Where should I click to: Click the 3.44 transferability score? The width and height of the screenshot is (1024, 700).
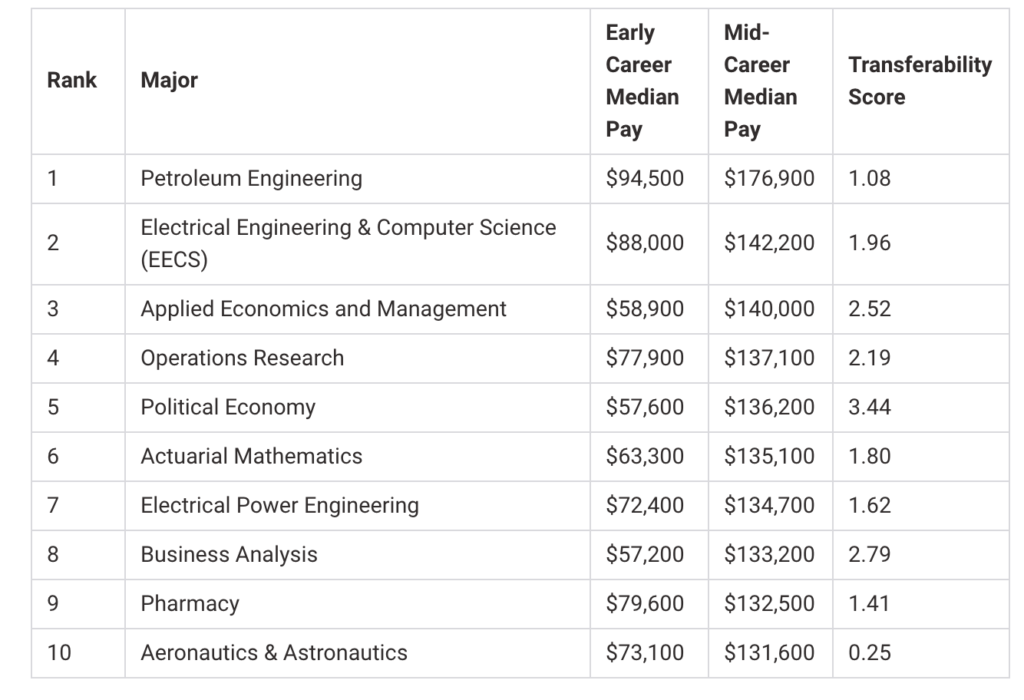tap(869, 407)
